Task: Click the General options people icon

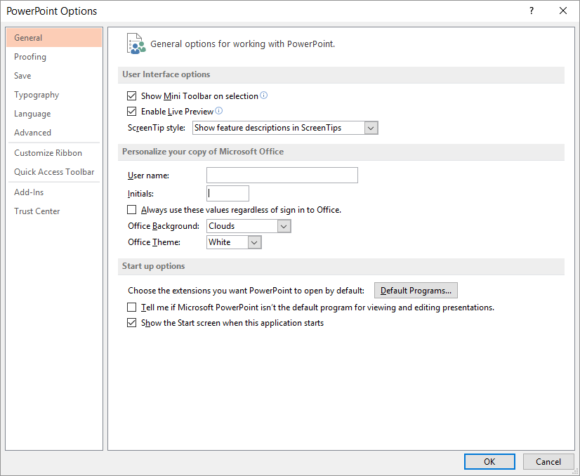Action: 136,44
